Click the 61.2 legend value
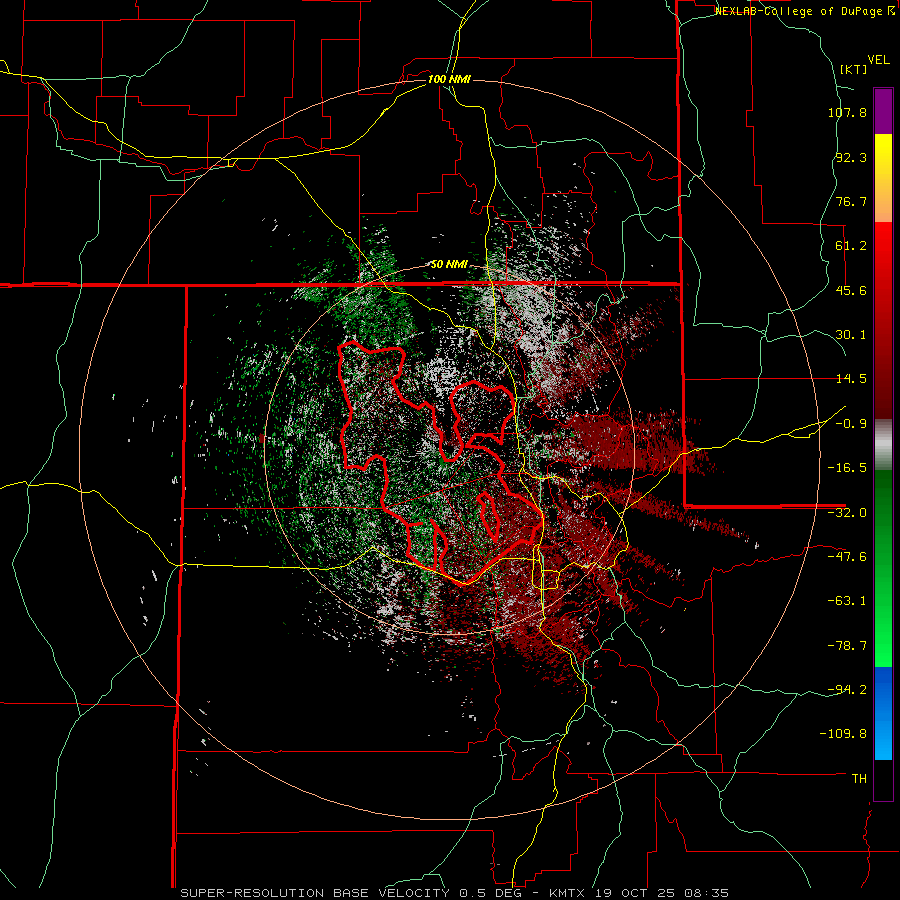The height and width of the screenshot is (900, 900). (x=851, y=246)
